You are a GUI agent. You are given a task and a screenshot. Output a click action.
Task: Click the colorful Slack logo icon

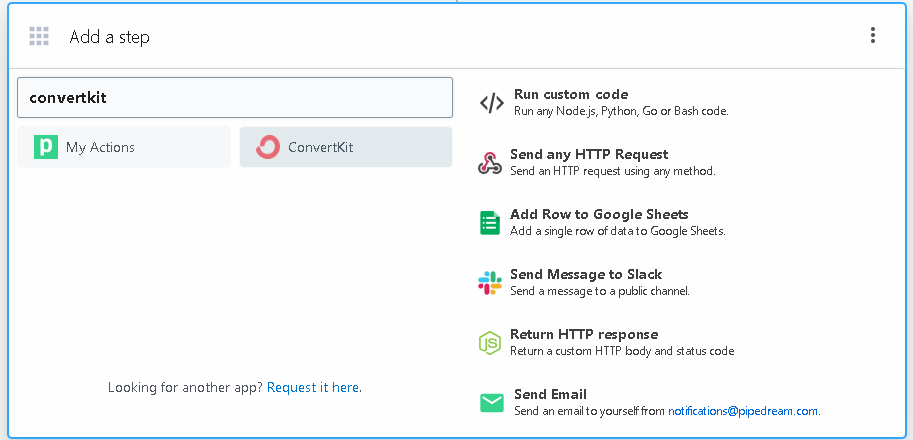[x=490, y=283]
